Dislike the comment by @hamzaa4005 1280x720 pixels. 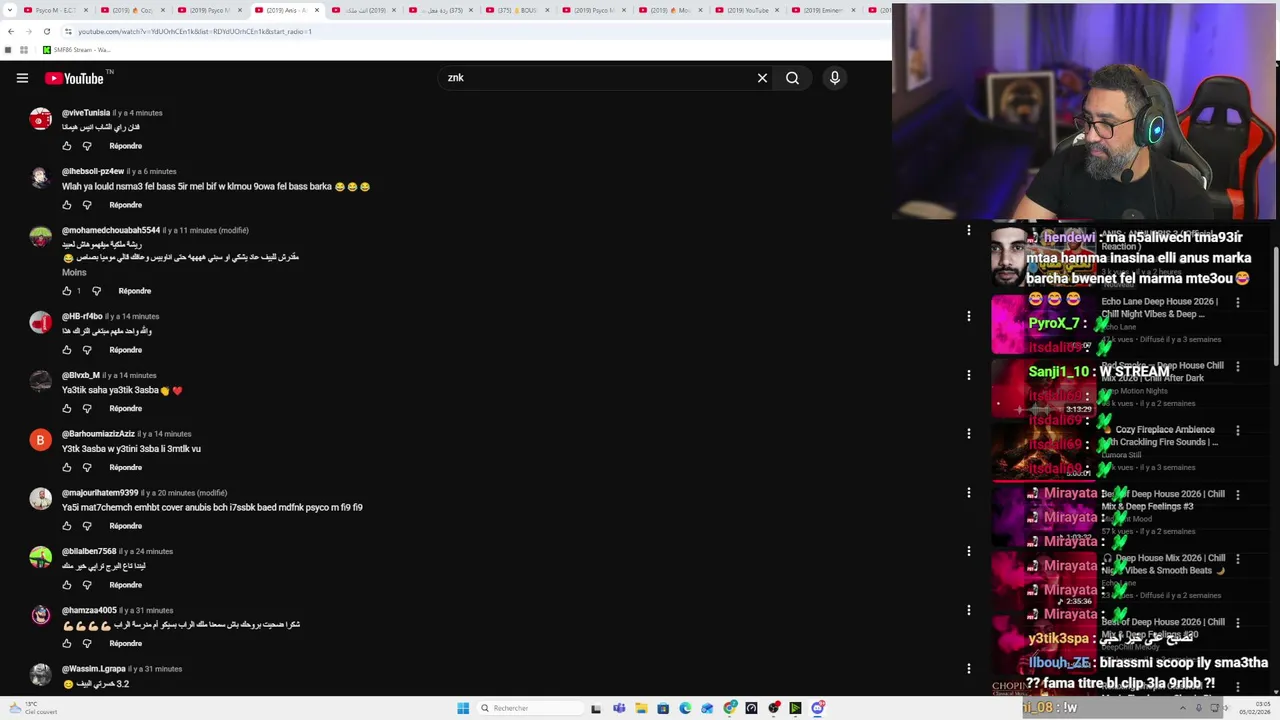[x=87, y=643]
